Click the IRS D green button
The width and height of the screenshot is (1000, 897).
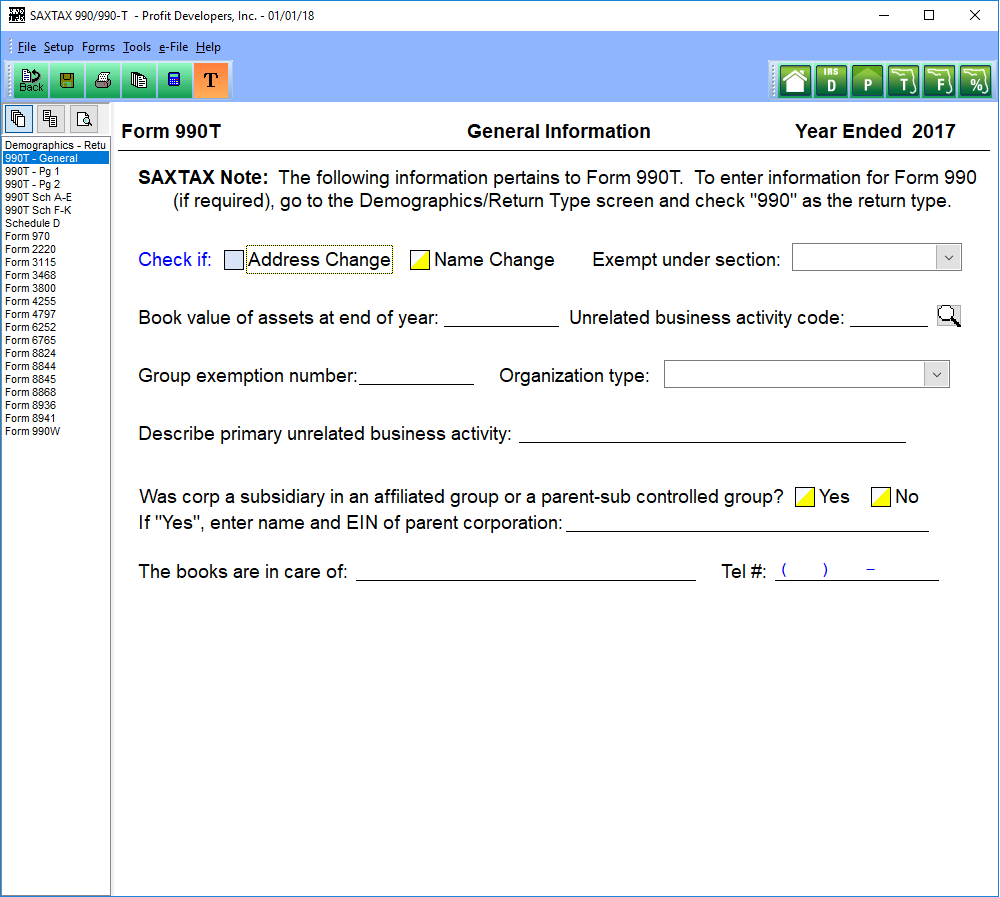(831, 82)
